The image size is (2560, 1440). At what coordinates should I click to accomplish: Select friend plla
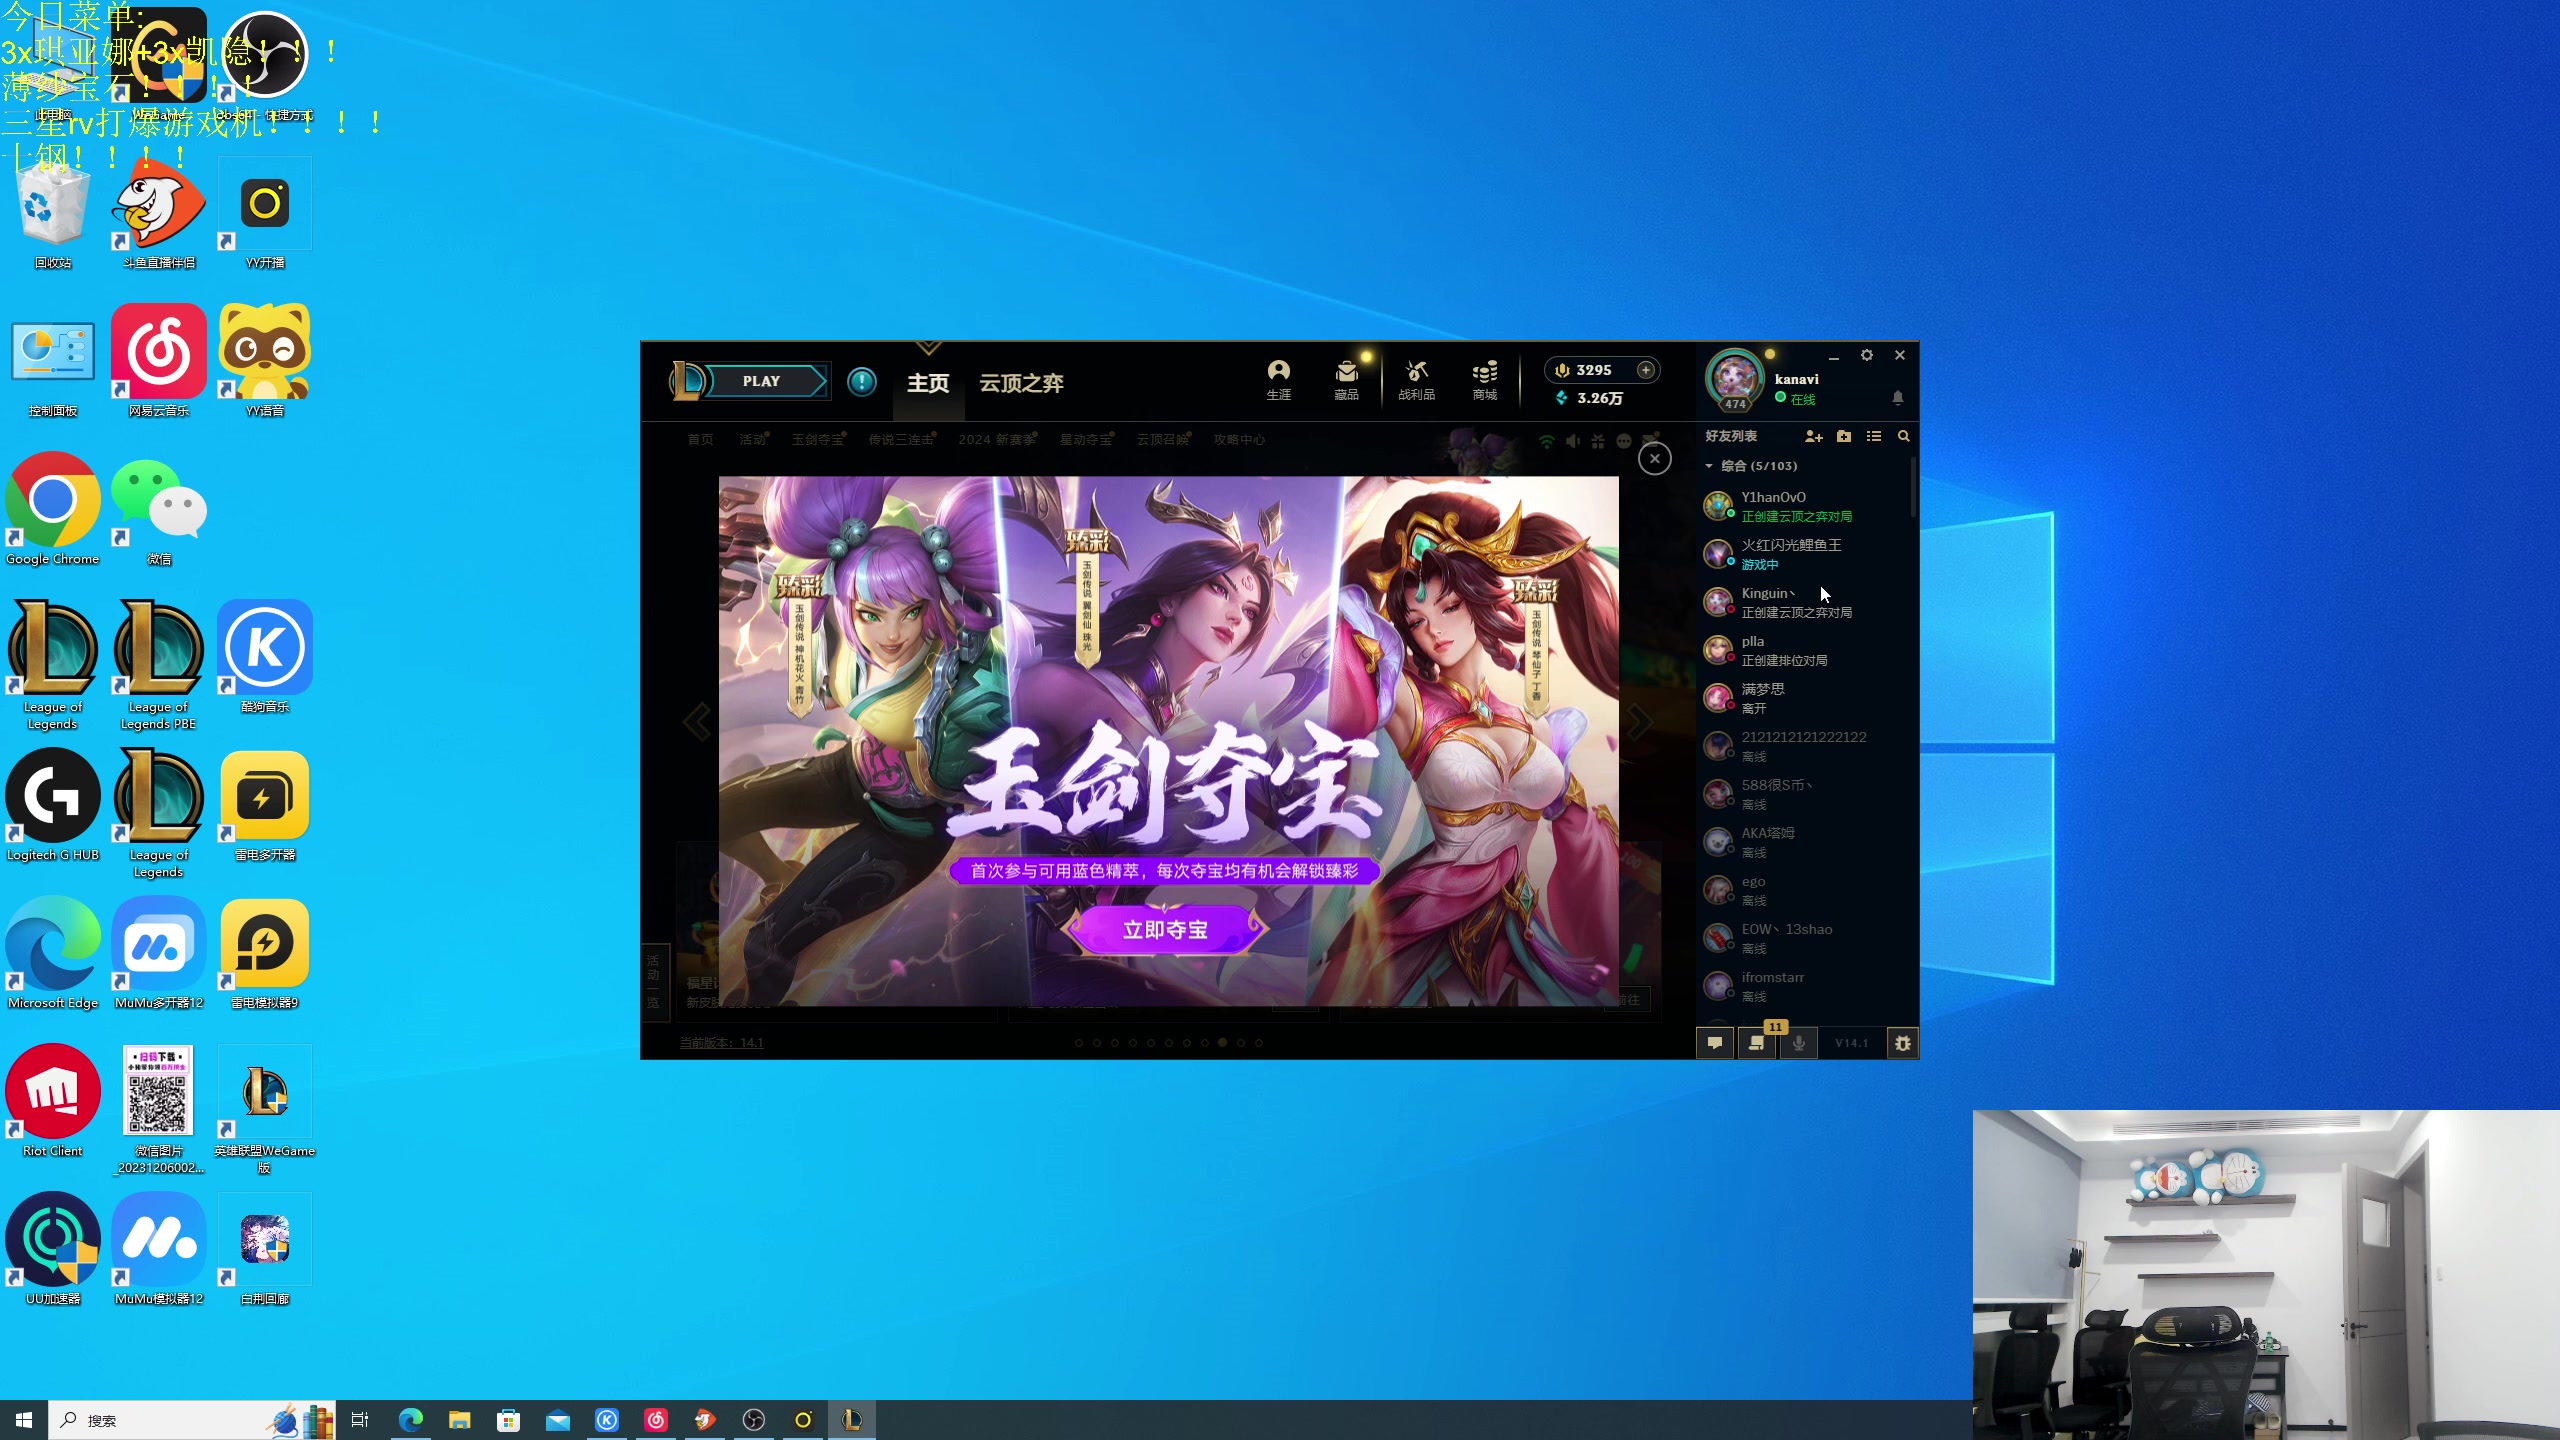pos(1805,650)
